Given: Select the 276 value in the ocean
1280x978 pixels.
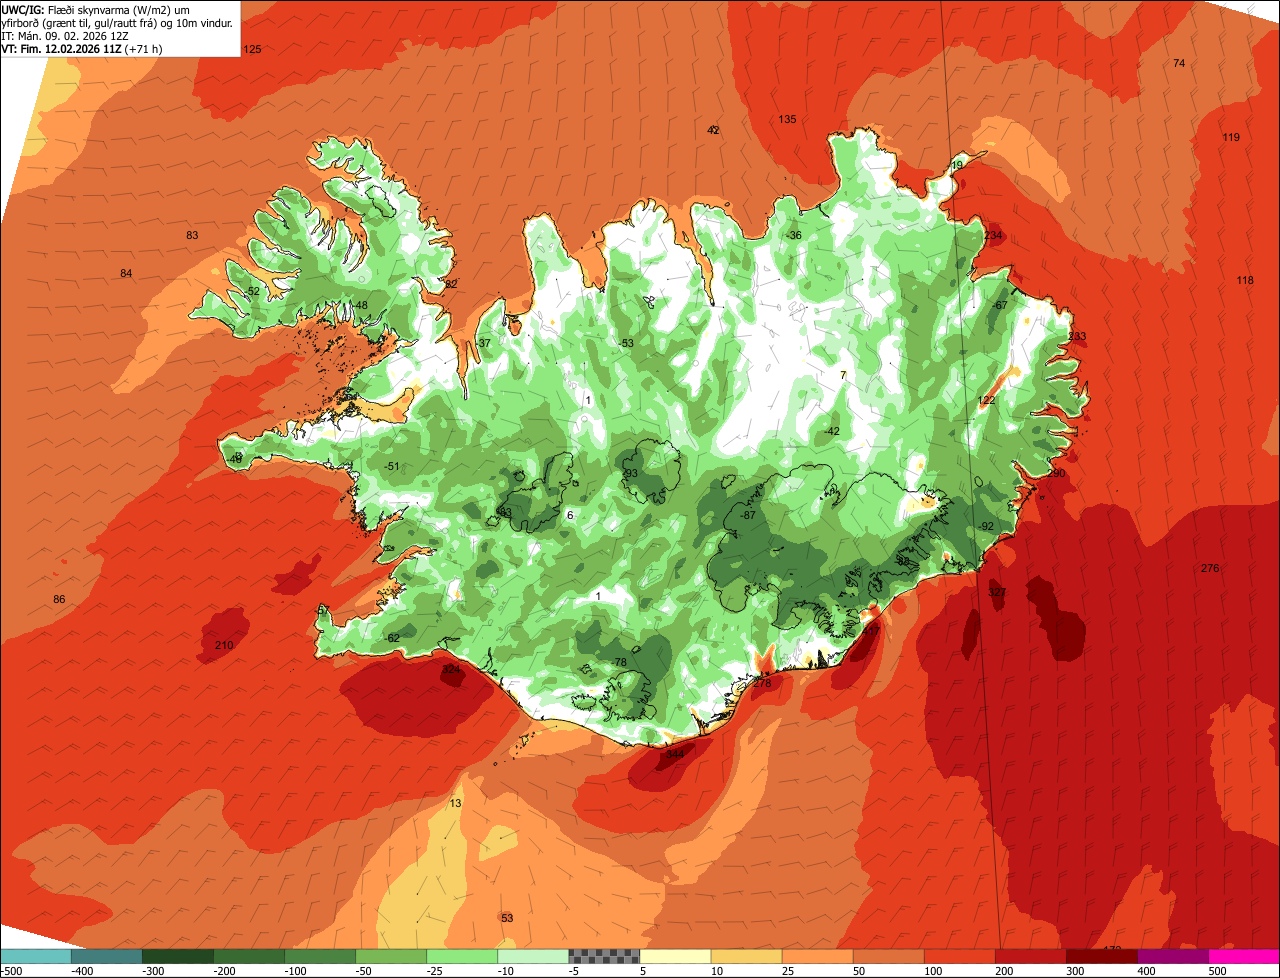Looking at the screenshot, I should (1210, 568).
